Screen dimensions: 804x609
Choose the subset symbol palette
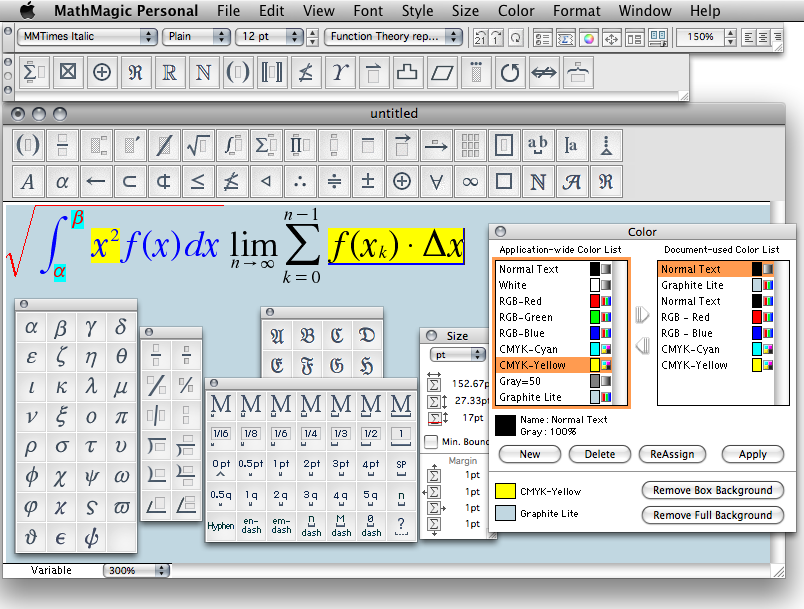(x=130, y=181)
